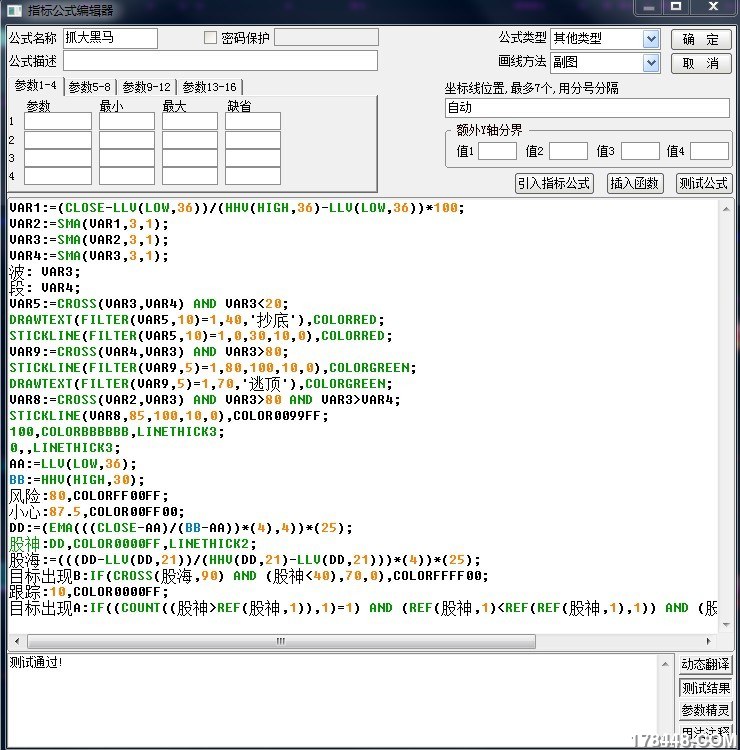
Task: Click the 引入指标公式 button
Action: (554, 183)
